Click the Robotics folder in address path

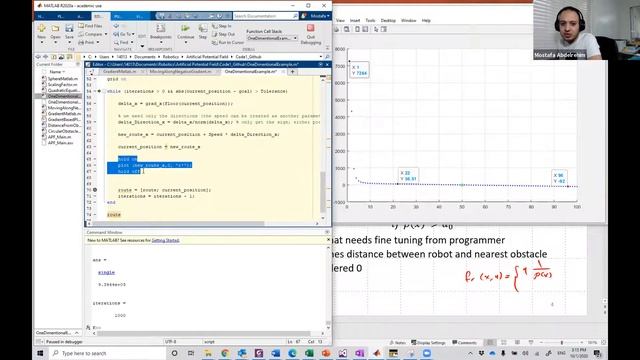[x=171, y=57]
